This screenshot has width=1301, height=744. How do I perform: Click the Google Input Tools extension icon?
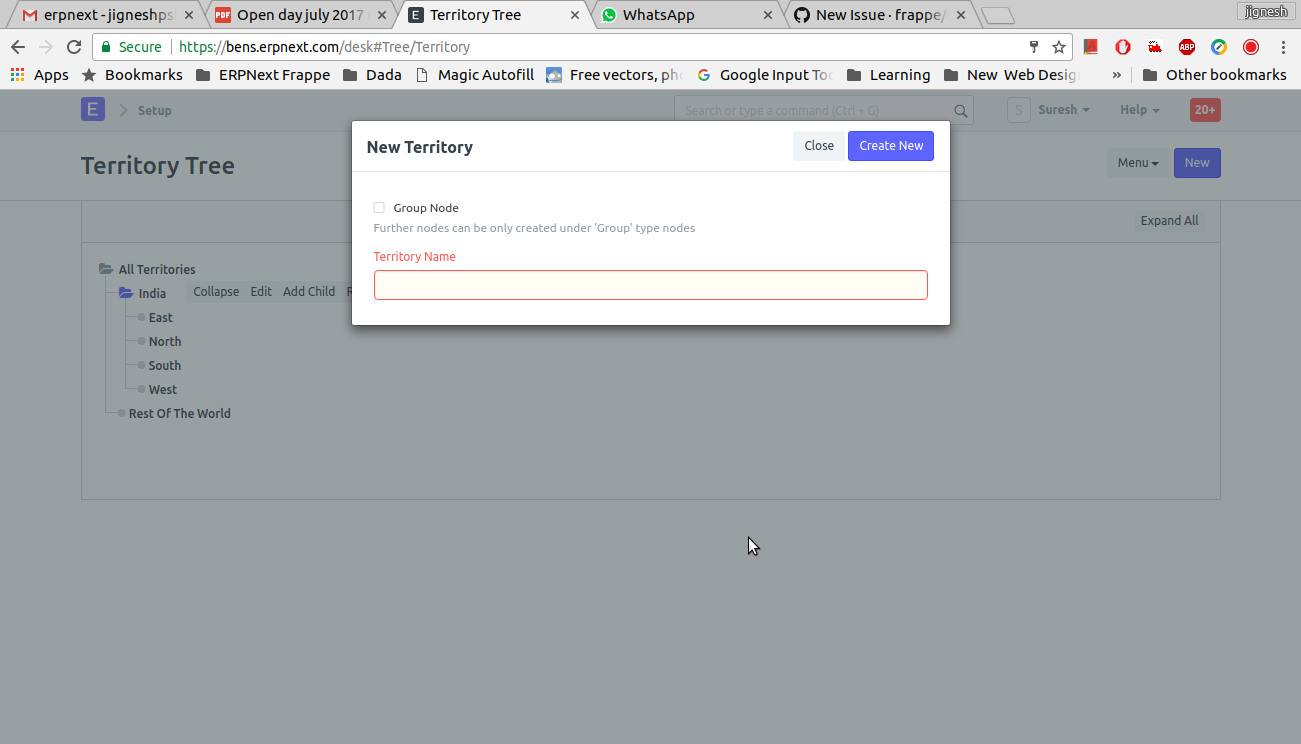coord(1219,46)
